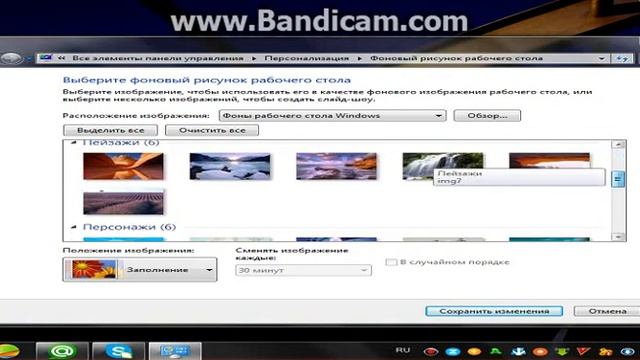Click the scrollbar up arrow in wallpaper list

pos(618,144)
